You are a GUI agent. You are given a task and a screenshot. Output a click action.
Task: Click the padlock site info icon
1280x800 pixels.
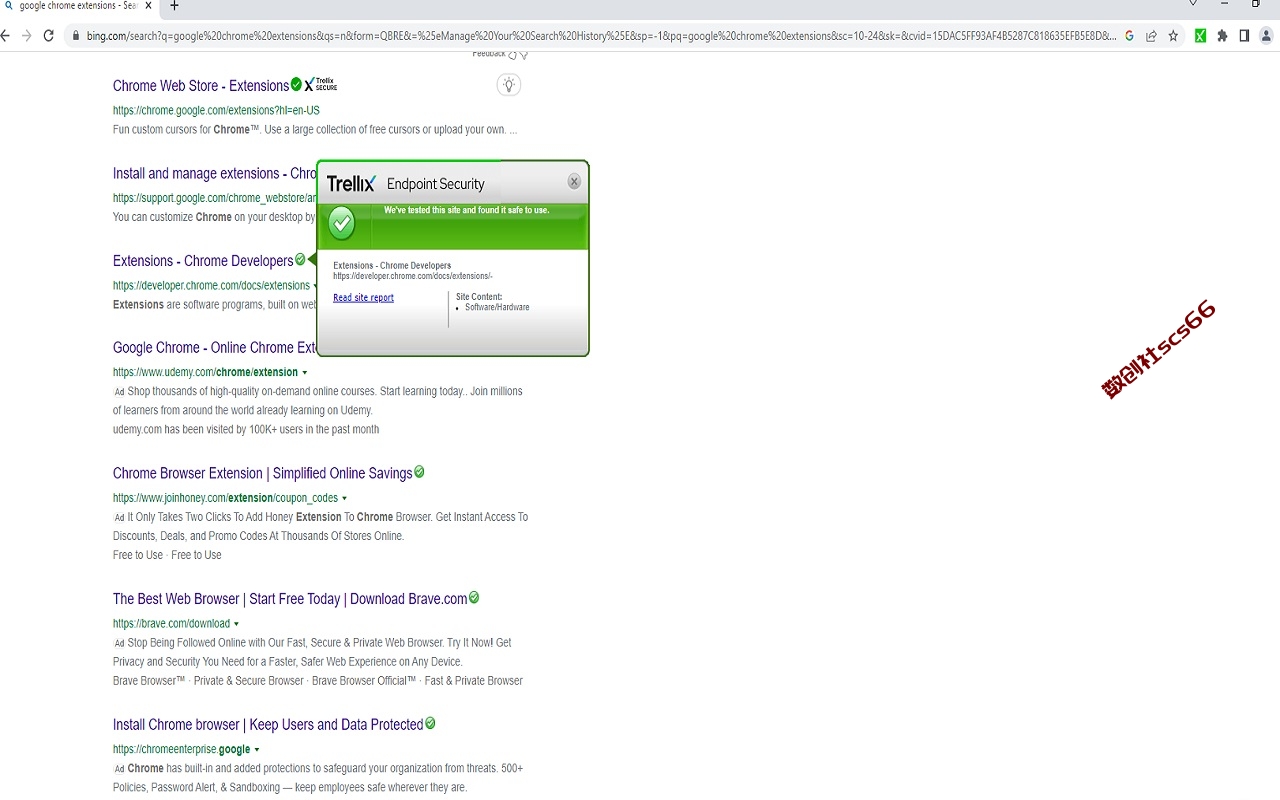76,36
